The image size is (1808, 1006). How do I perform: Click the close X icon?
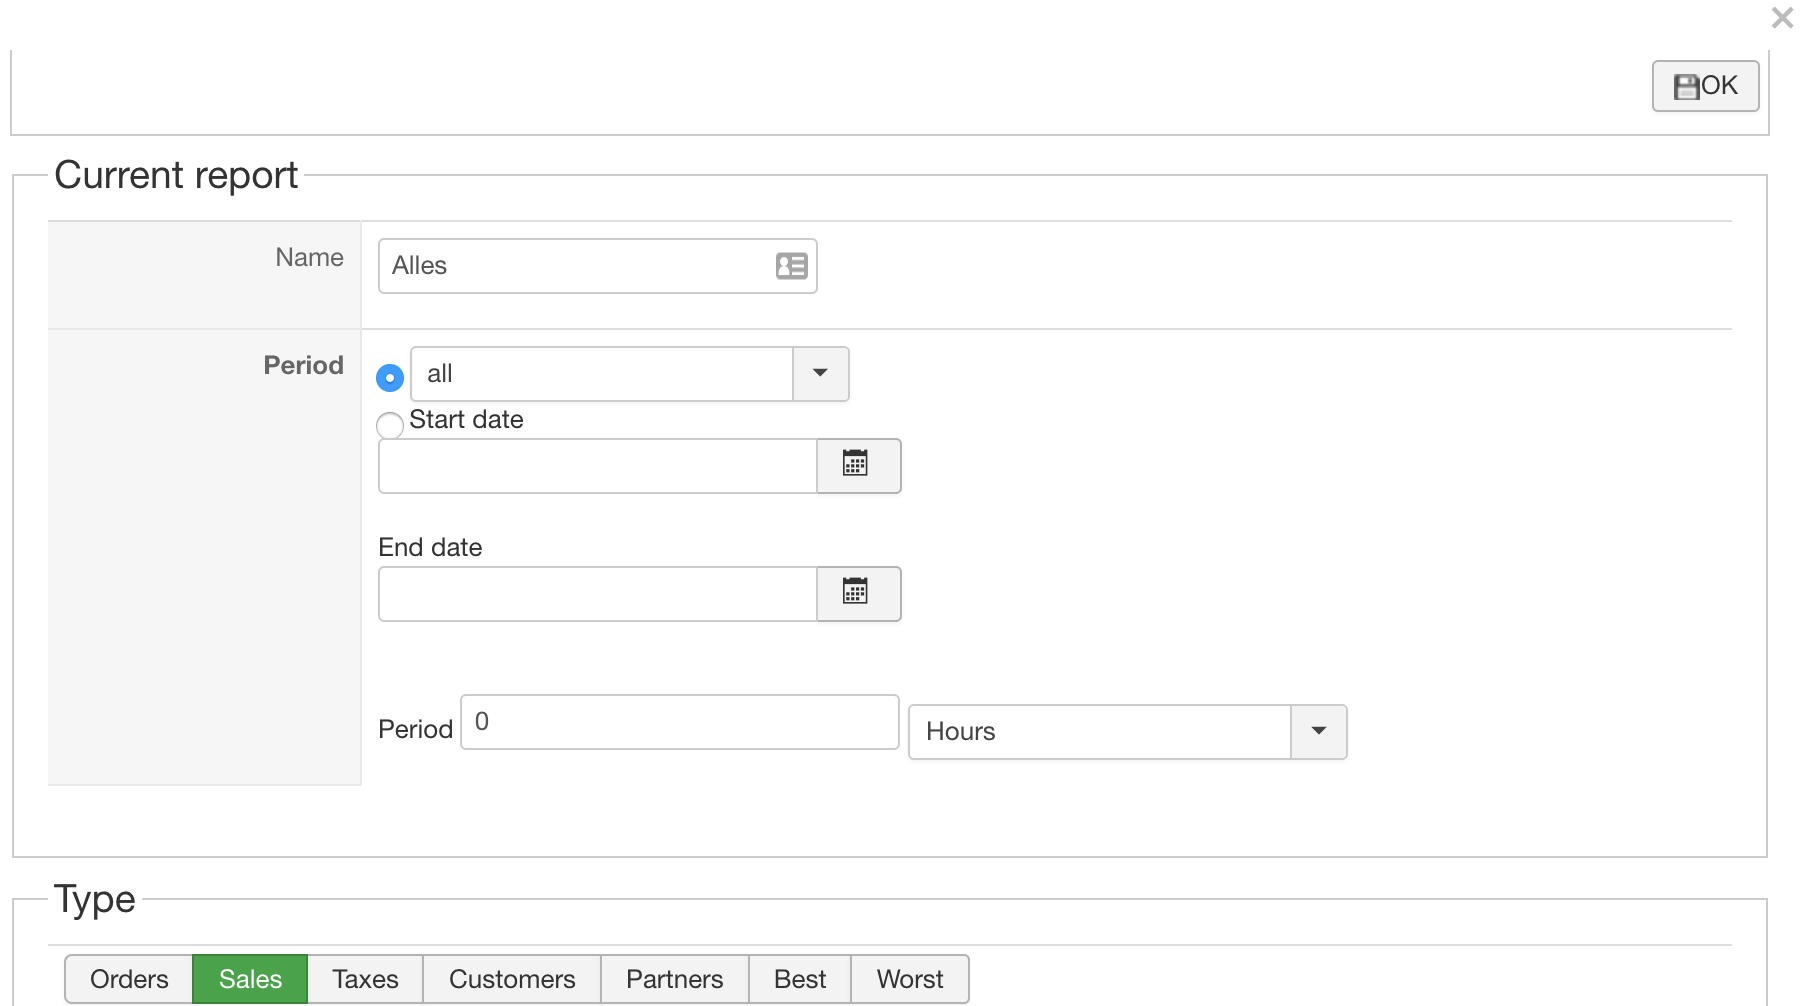(x=1781, y=18)
